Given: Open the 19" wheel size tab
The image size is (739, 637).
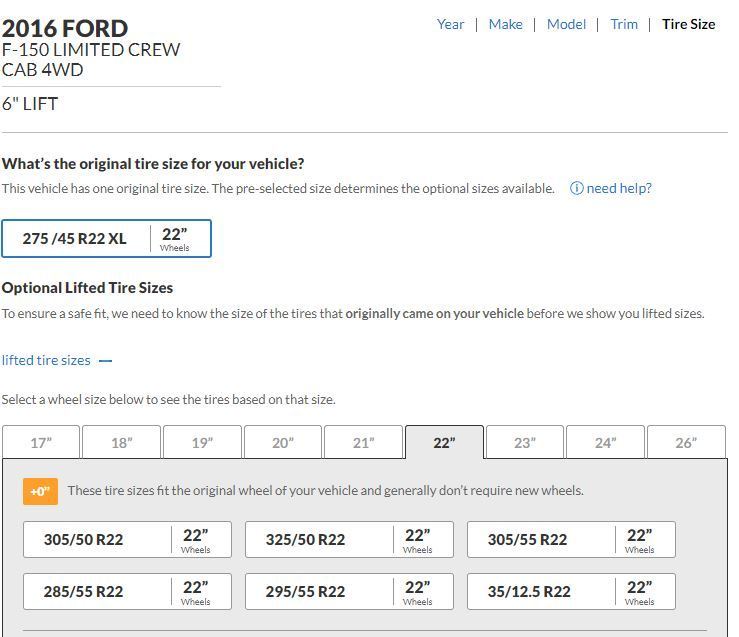Looking at the screenshot, I should [202, 442].
